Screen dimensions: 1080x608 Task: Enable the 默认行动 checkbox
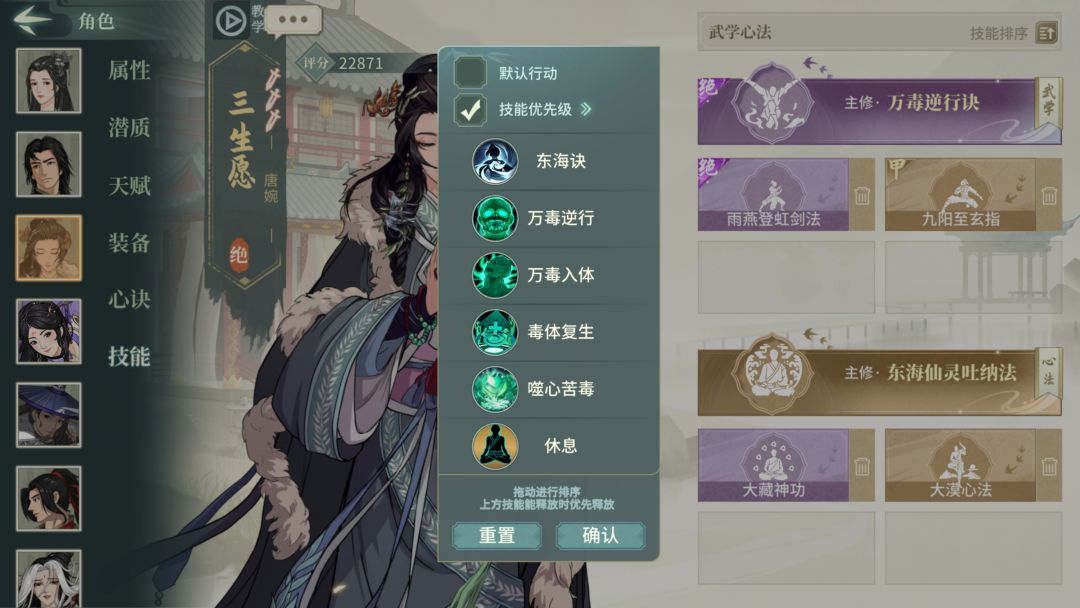470,72
